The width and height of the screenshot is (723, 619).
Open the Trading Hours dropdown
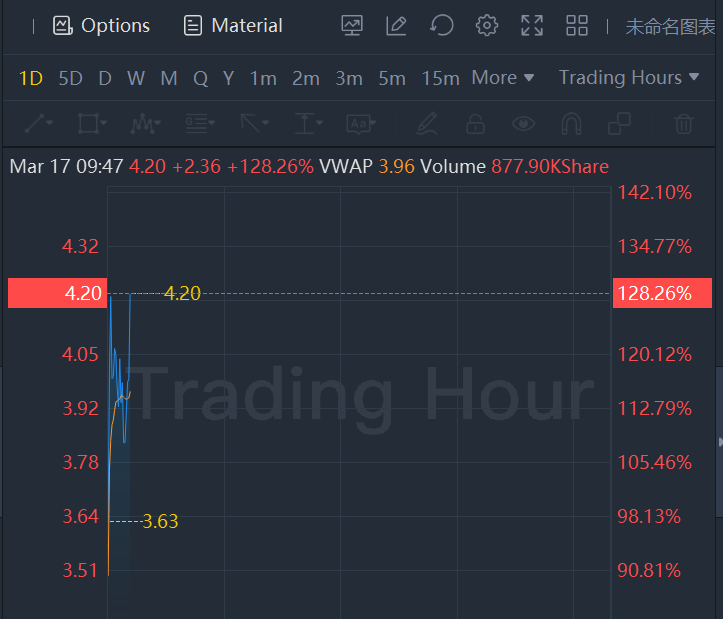coord(629,78)
